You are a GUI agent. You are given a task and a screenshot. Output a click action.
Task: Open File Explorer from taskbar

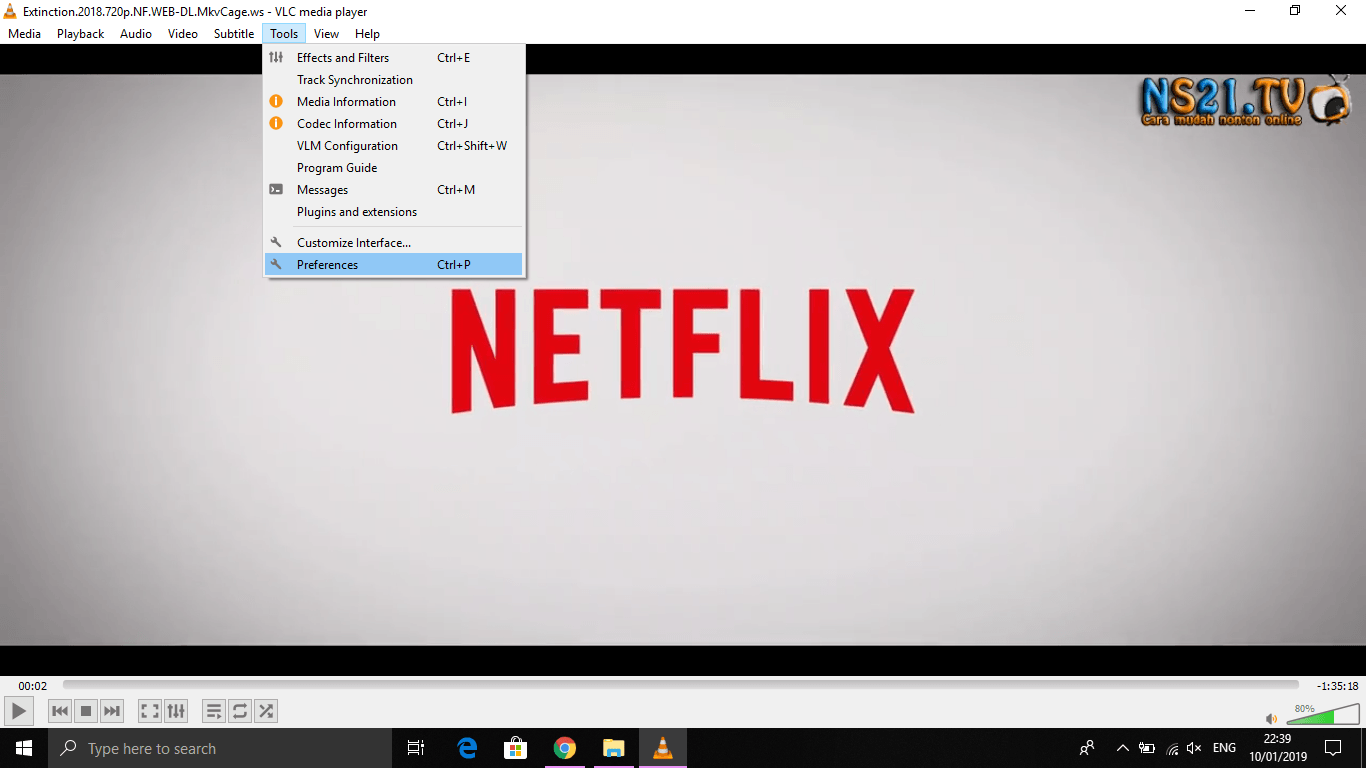(x=614, y=748)
